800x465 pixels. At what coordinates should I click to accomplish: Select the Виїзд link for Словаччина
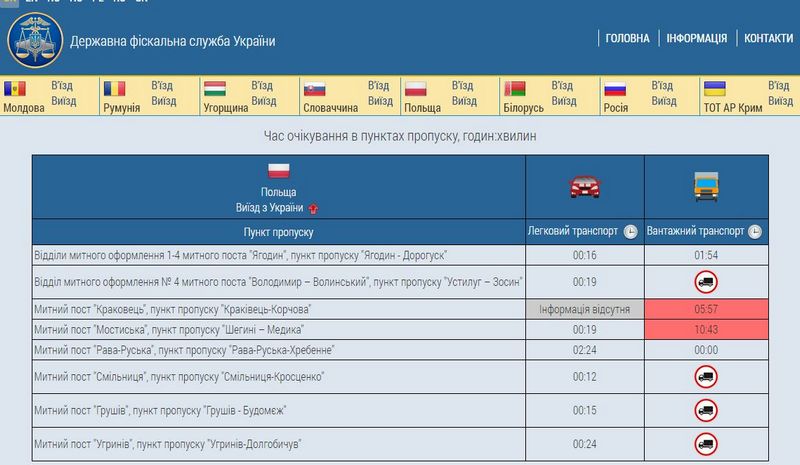[379, 101]
